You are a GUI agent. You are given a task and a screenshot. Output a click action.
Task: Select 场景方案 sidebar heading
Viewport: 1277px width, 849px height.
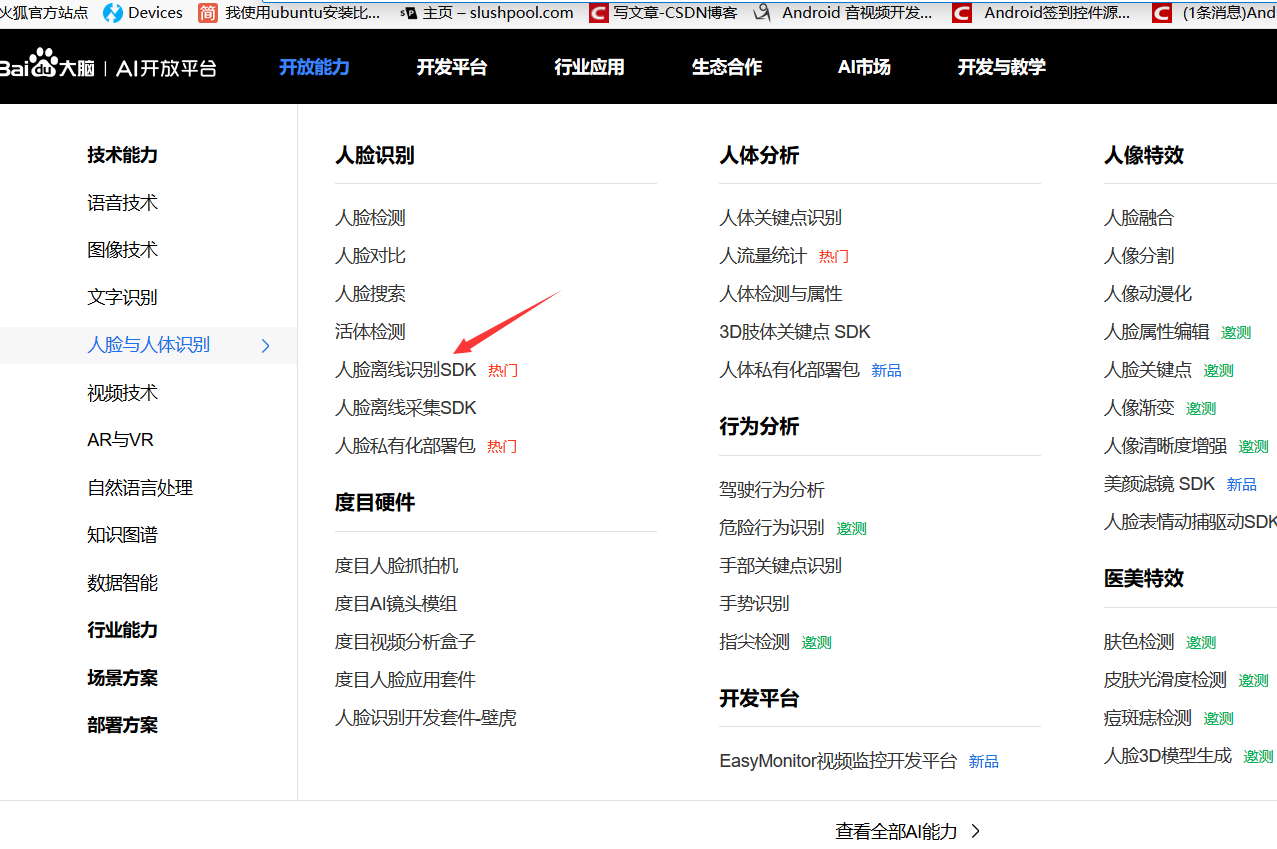(122, 678)
